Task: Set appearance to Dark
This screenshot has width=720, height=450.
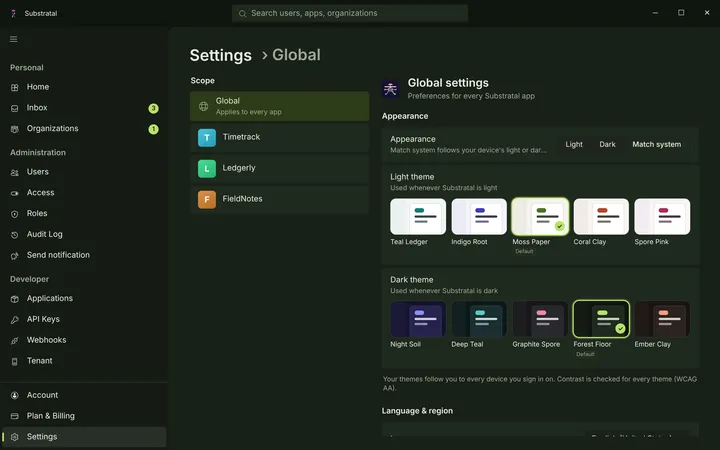Action: pyautogui.click(x=607, y=144)
